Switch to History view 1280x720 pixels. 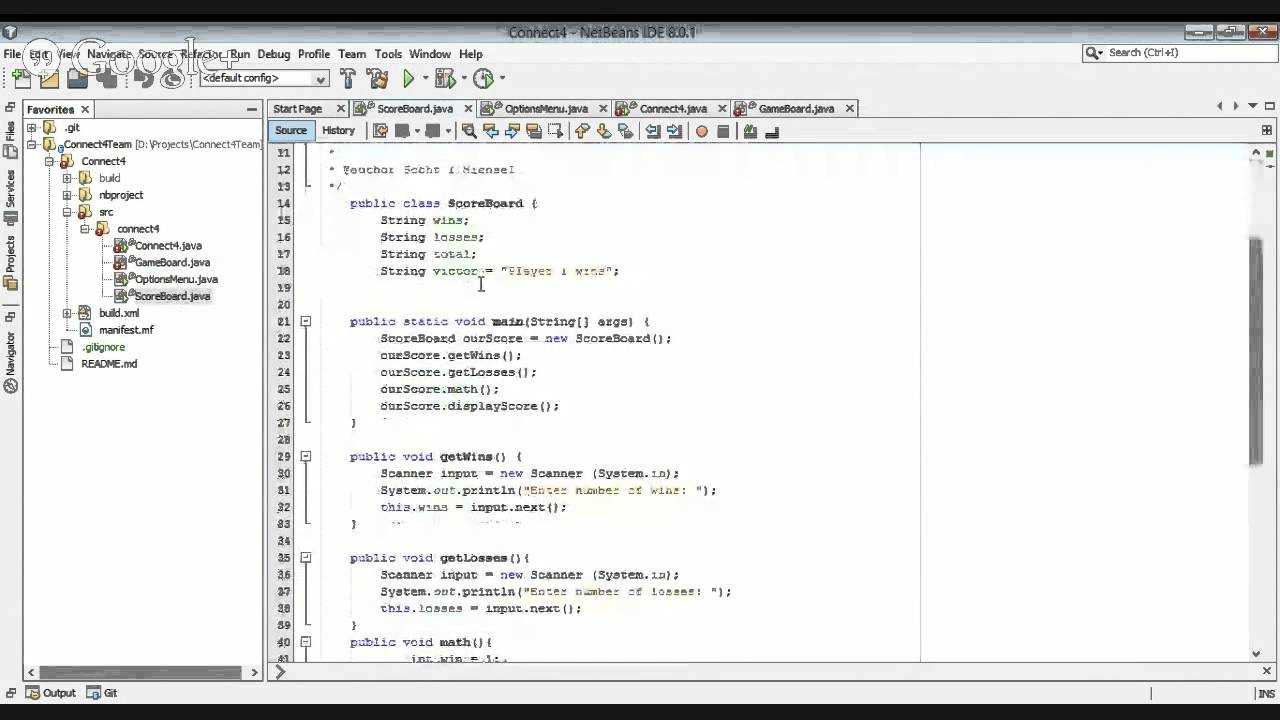pos(338,131)
